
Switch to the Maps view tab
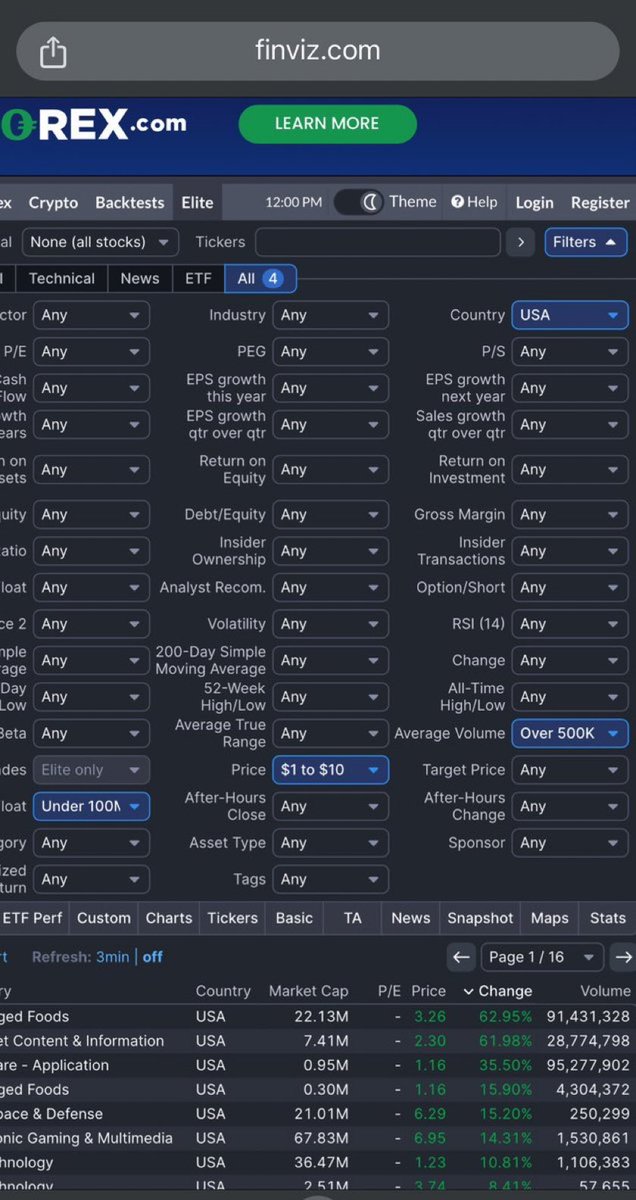point(550,918)
